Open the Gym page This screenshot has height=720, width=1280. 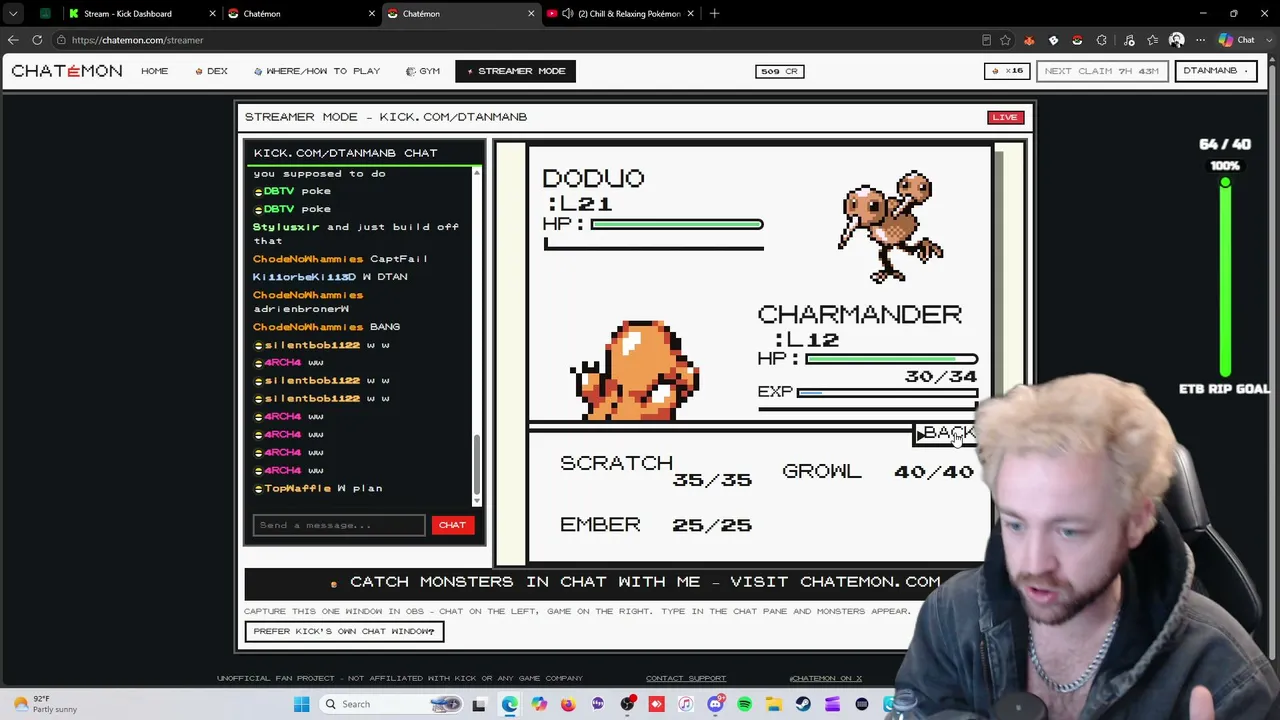(423, 71)
